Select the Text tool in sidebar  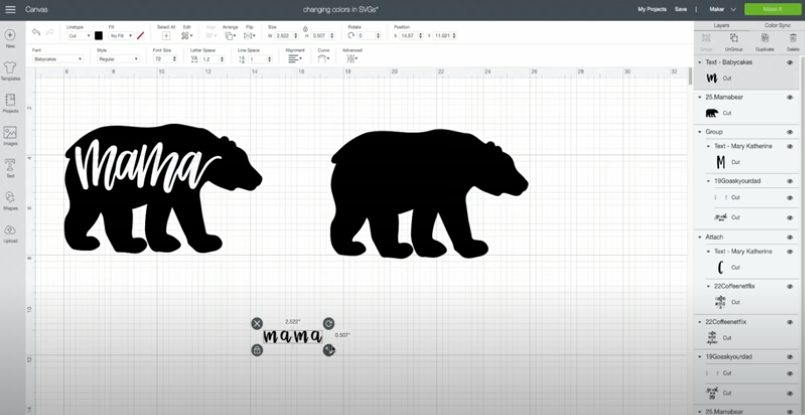point(10,168)
